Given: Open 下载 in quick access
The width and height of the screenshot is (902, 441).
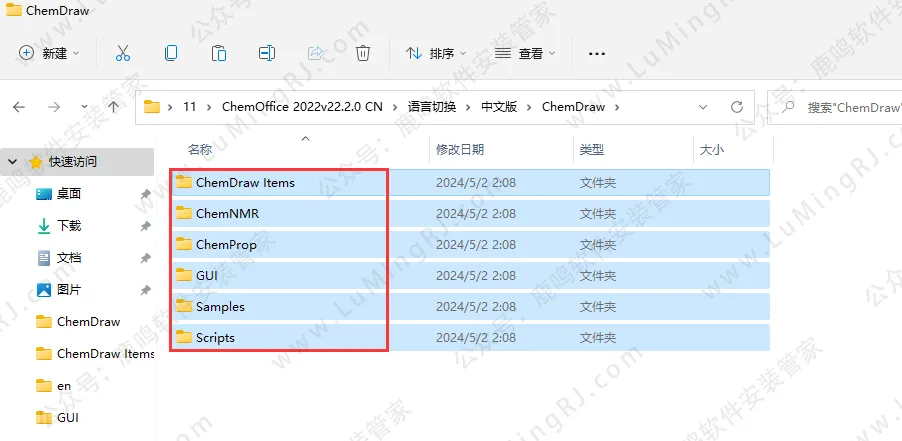Looking at the screenshot, I should coord(68,227).
